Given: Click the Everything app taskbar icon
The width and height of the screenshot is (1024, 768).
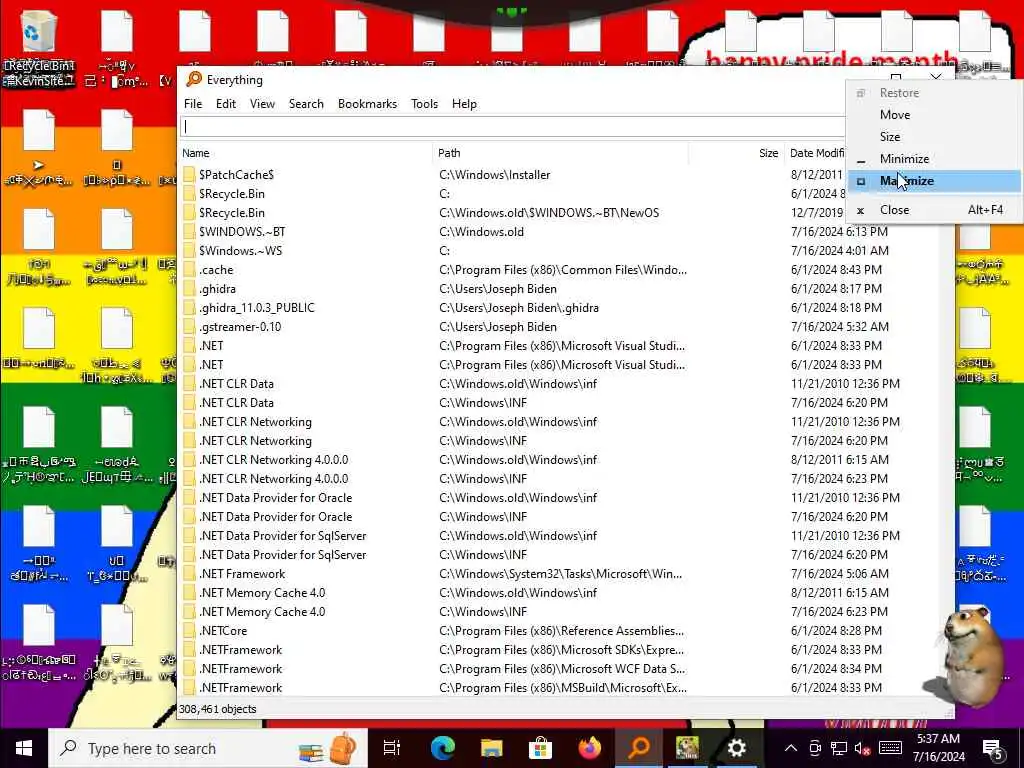Looking at the screenshot, I should pos(639,748).
